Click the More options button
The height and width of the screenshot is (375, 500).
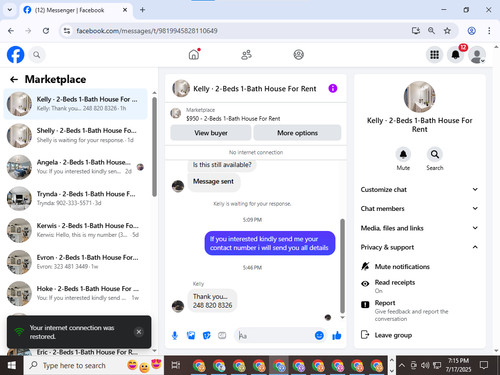[297, 133]
